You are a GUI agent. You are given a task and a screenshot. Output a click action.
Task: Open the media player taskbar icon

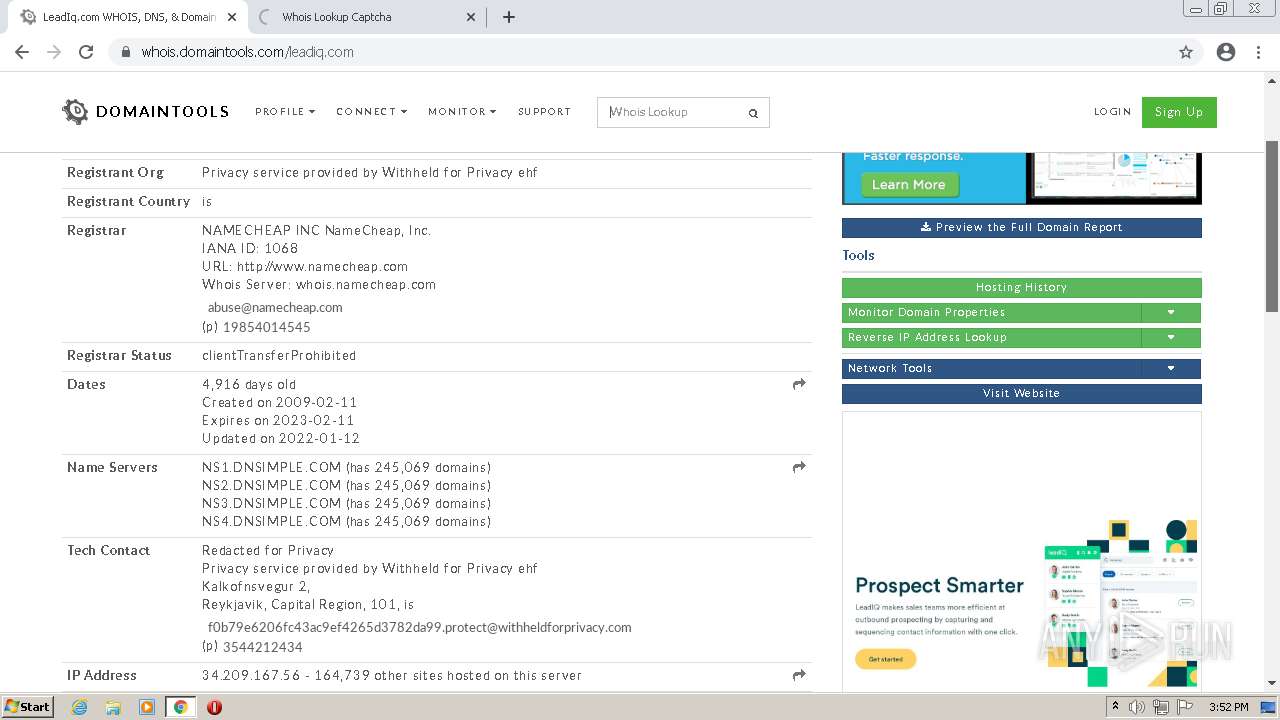pyautogui.click(x=147, y=707)
